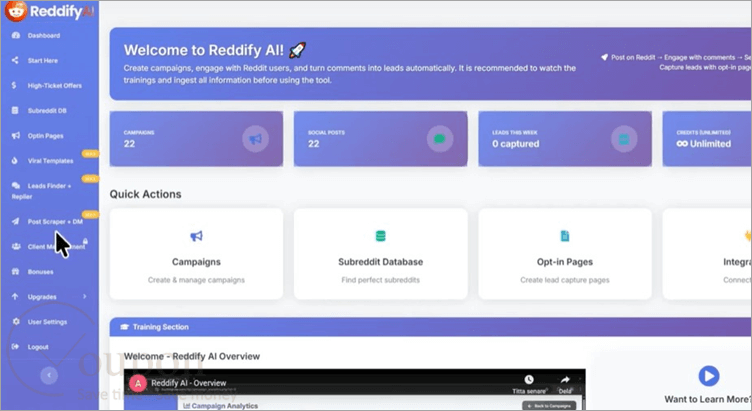752x411 pixels.
Task: Click the Optin Pages megaphone icon
Action: [x=15, y=136]
